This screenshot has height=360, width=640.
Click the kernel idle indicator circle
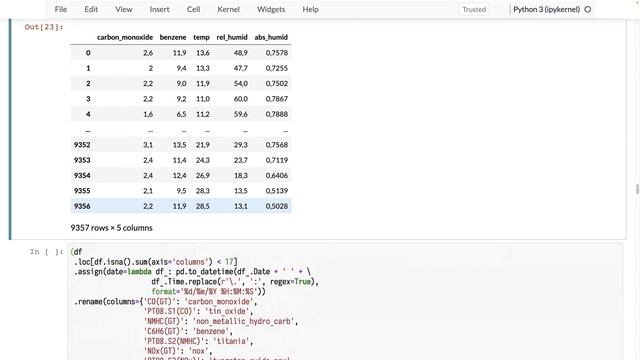coord(588,9)
